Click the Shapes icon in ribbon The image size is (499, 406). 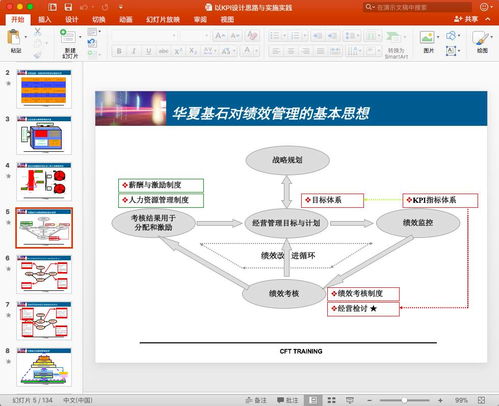451,35
